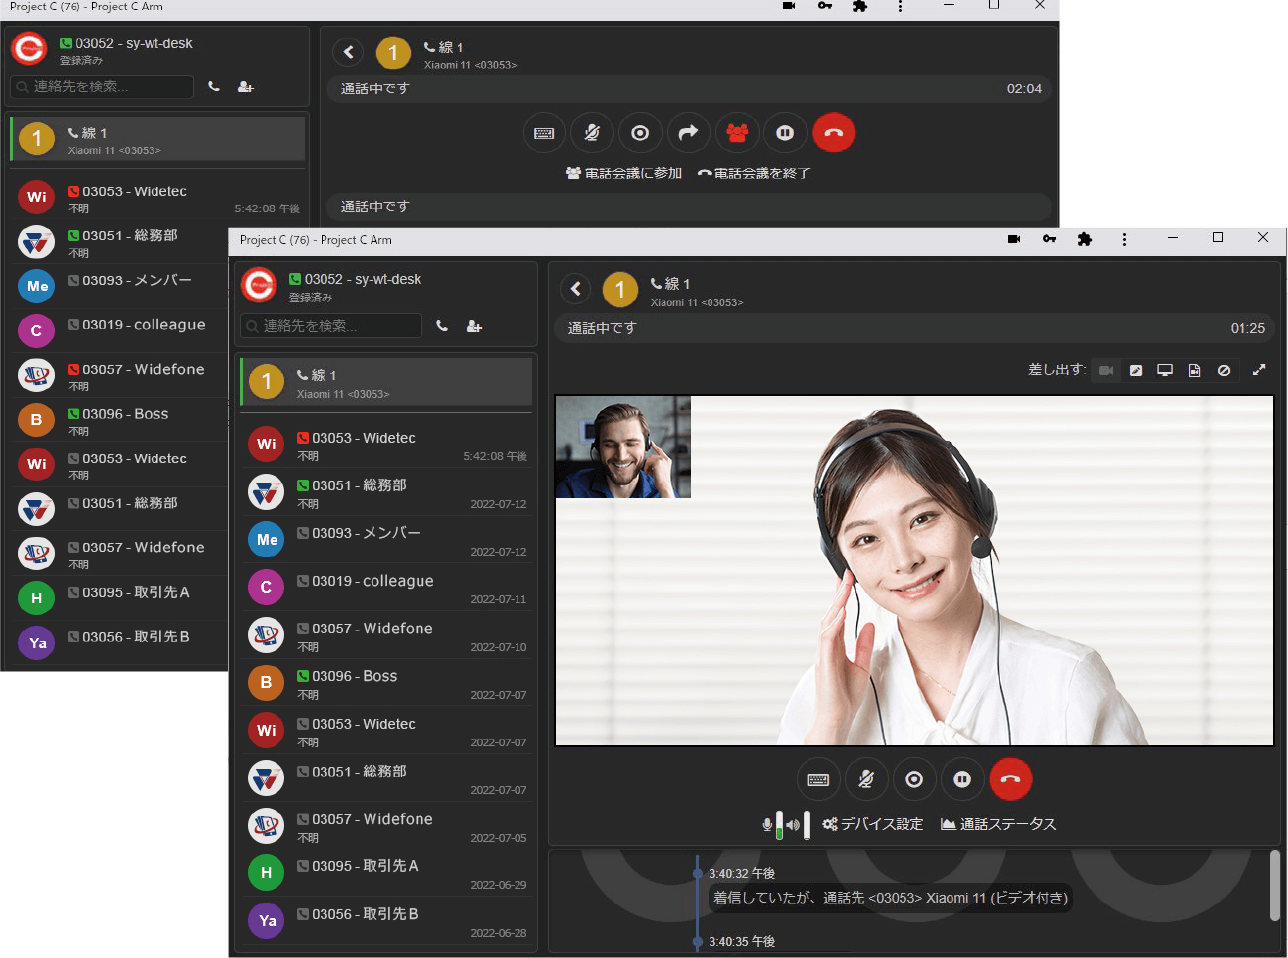Open 03095 - 取引先A dated 2022-06-29
Image resolution: width=1288 pixels, height=958 pixels.
click(x=386, y=874)
